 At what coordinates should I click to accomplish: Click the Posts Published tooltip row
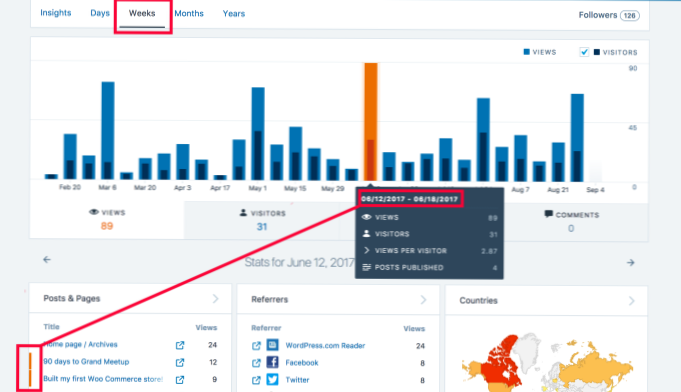[x=430, y=268]
